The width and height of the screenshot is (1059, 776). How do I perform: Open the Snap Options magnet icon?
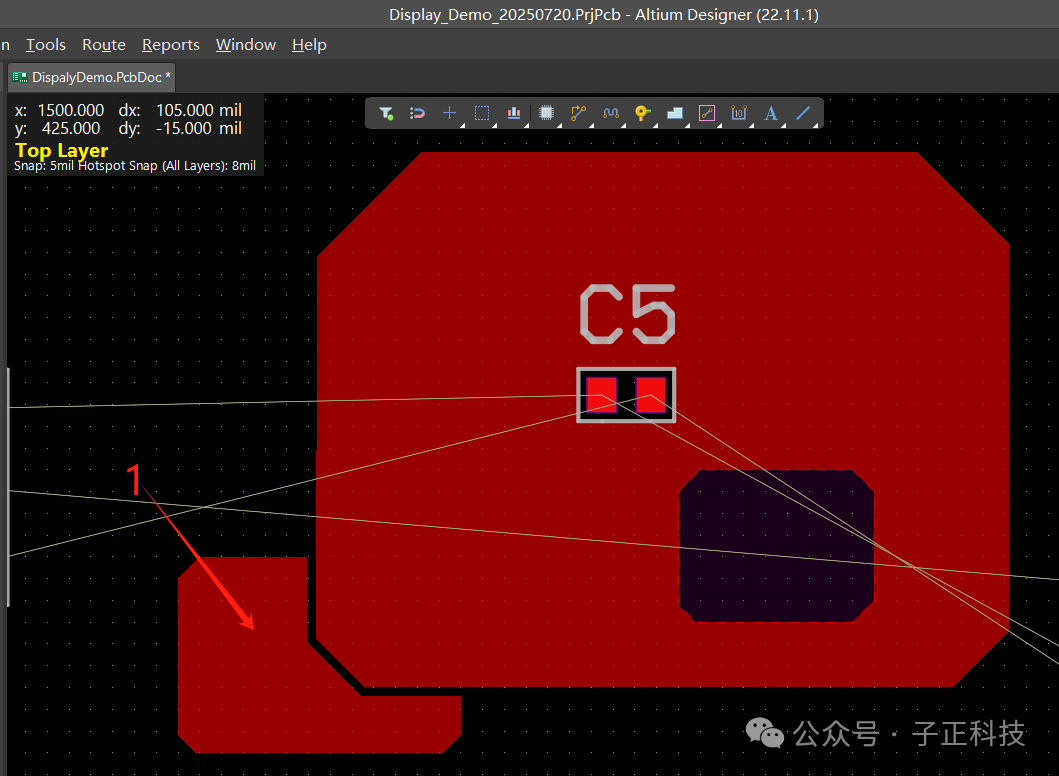click(x=417, y=113)
